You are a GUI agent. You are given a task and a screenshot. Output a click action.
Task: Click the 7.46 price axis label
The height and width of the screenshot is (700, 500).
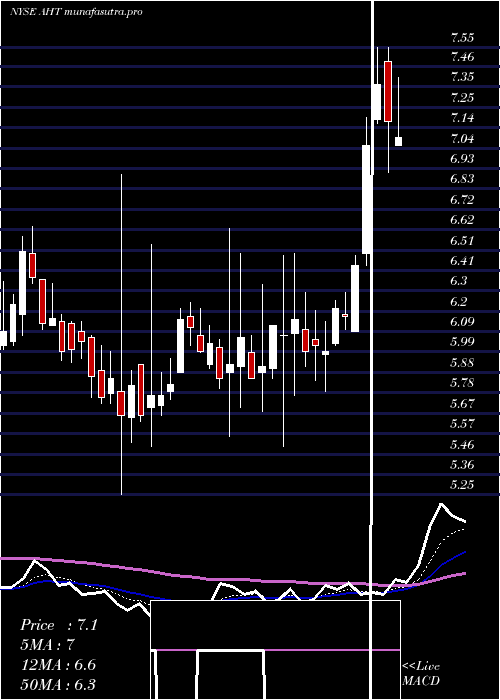click(x=462, y=57)
